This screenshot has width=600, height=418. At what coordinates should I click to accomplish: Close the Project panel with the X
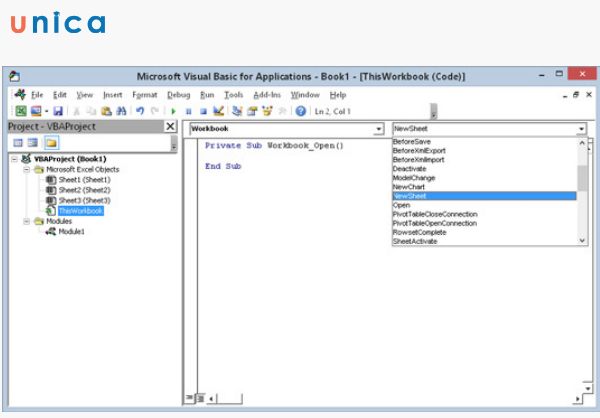coord(170,127)
